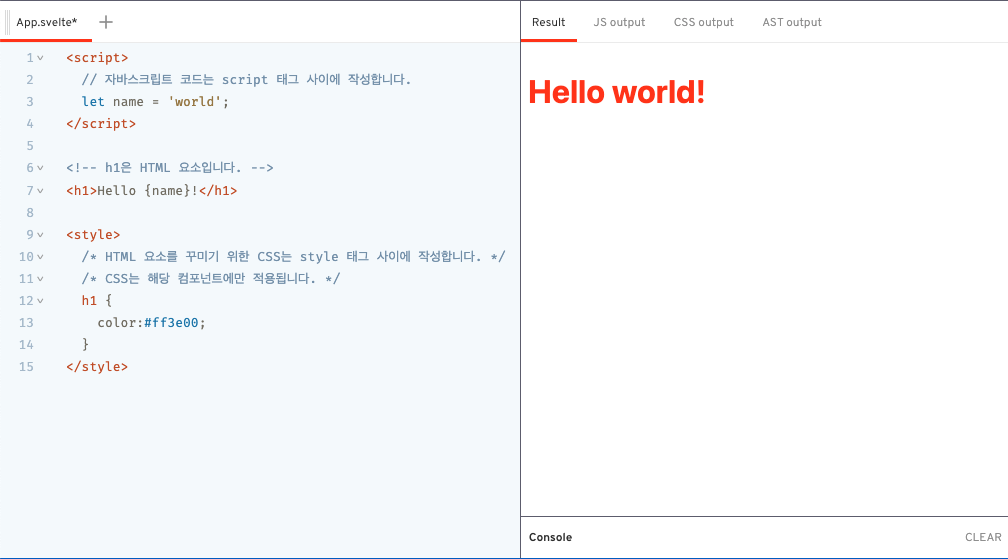Viewport: 1008px width, 559px height.
Task: Fold the CSS comment on line 10
Action: [x=40, y=257]
